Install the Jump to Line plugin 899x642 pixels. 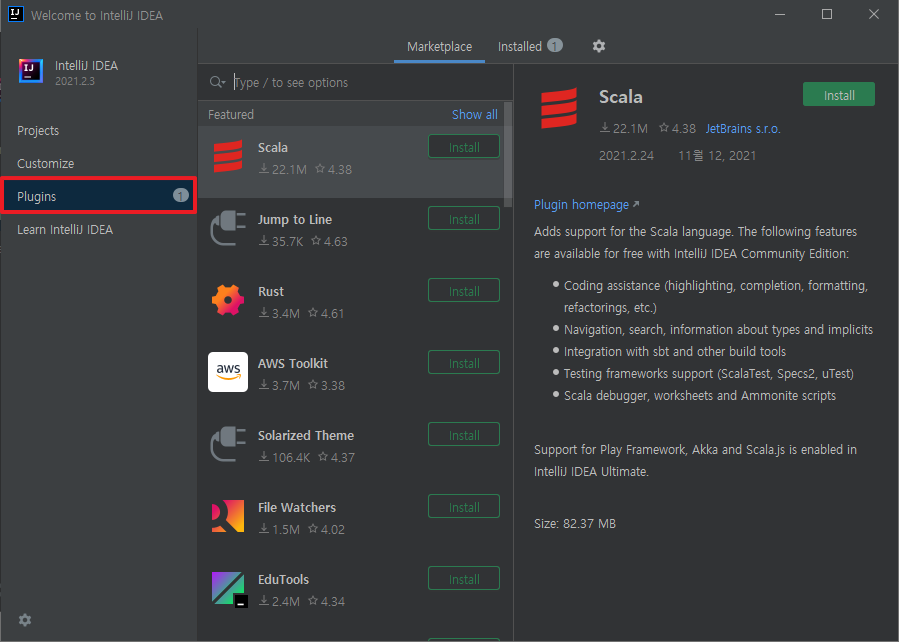pos(463,218)
